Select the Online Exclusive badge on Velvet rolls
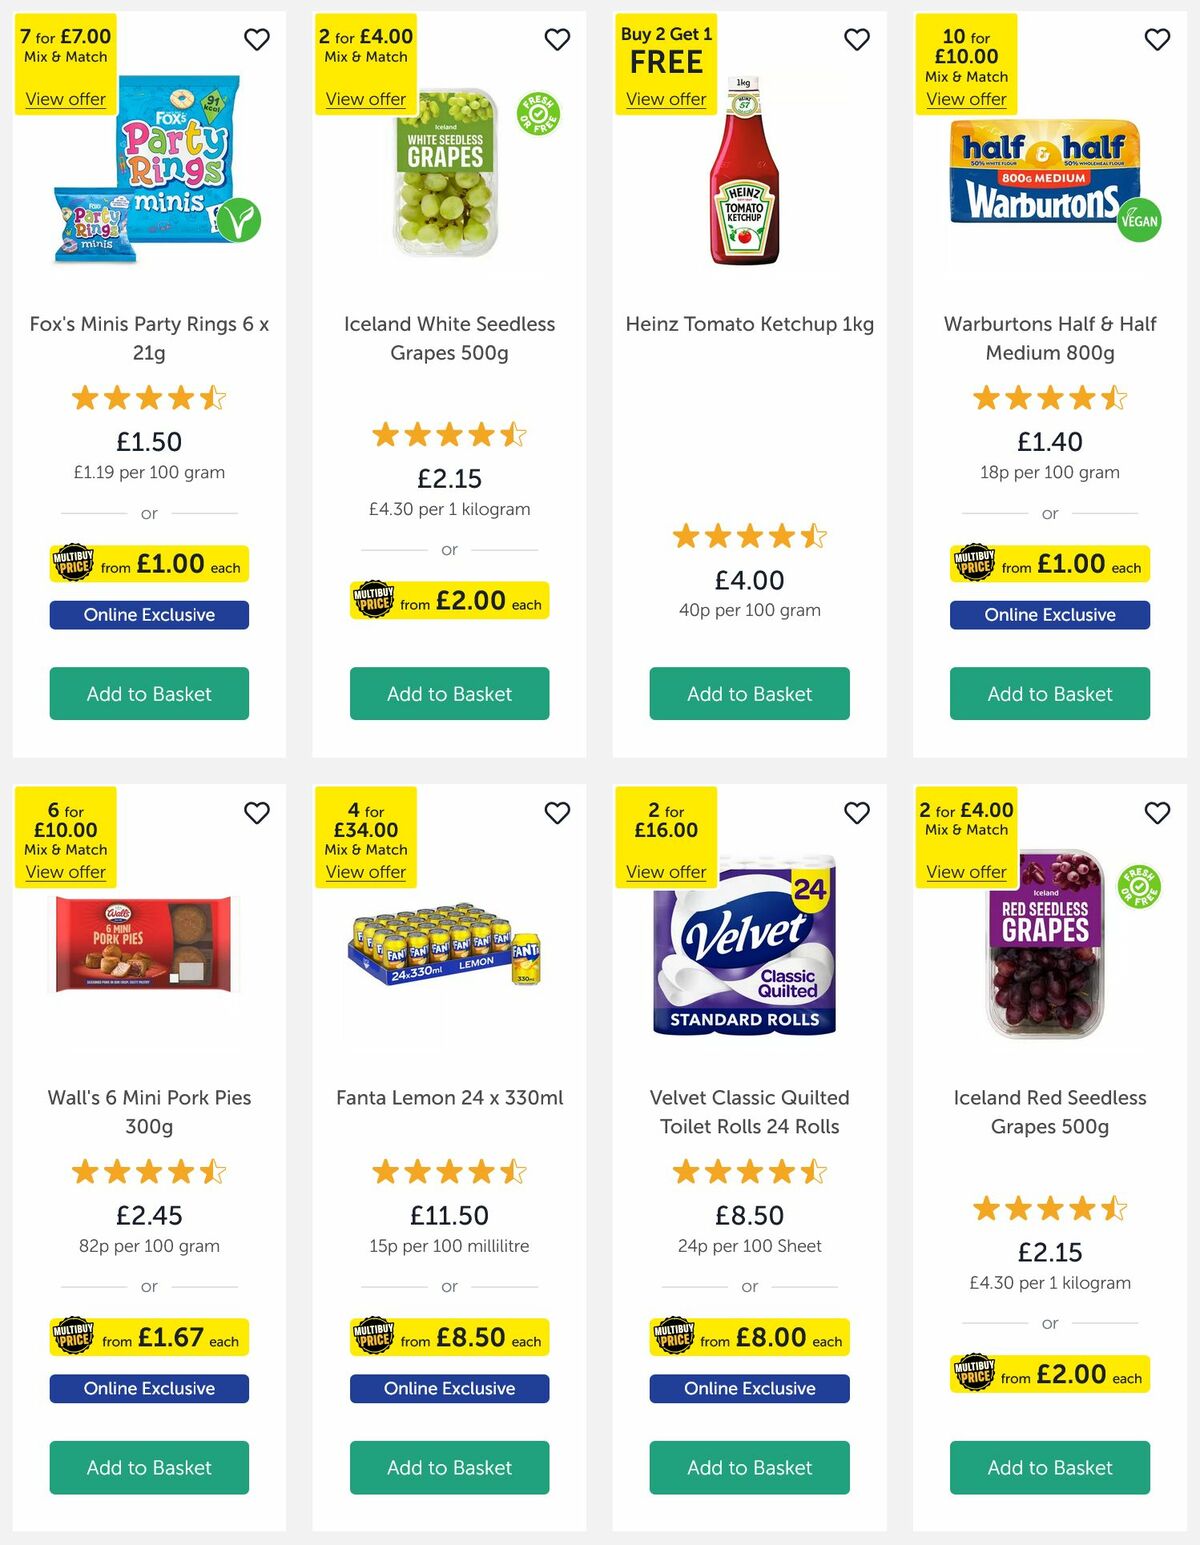The height and width of the screenshot is (1545, 1200). pos(748,1388)
